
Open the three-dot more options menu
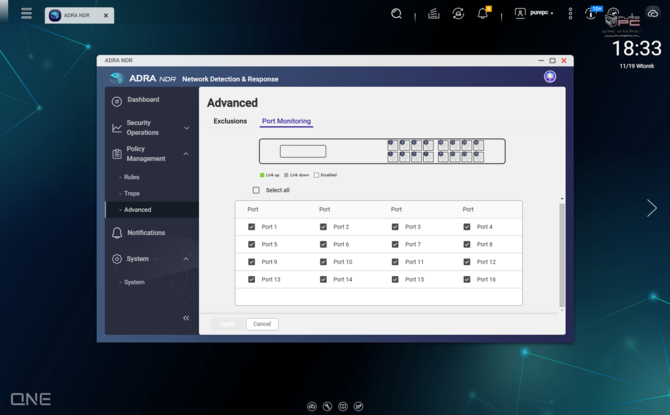pyautogui.click(x=570, y=14)
